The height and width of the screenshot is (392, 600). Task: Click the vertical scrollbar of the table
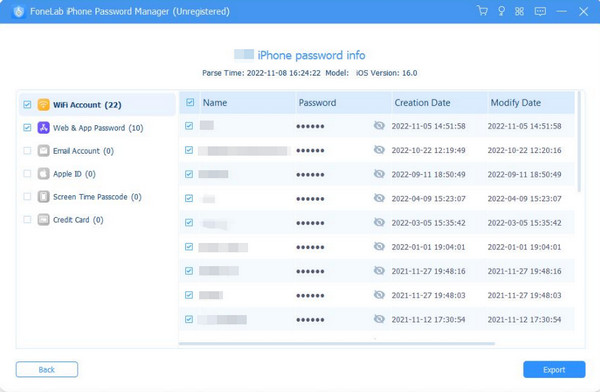coord(579,142)
